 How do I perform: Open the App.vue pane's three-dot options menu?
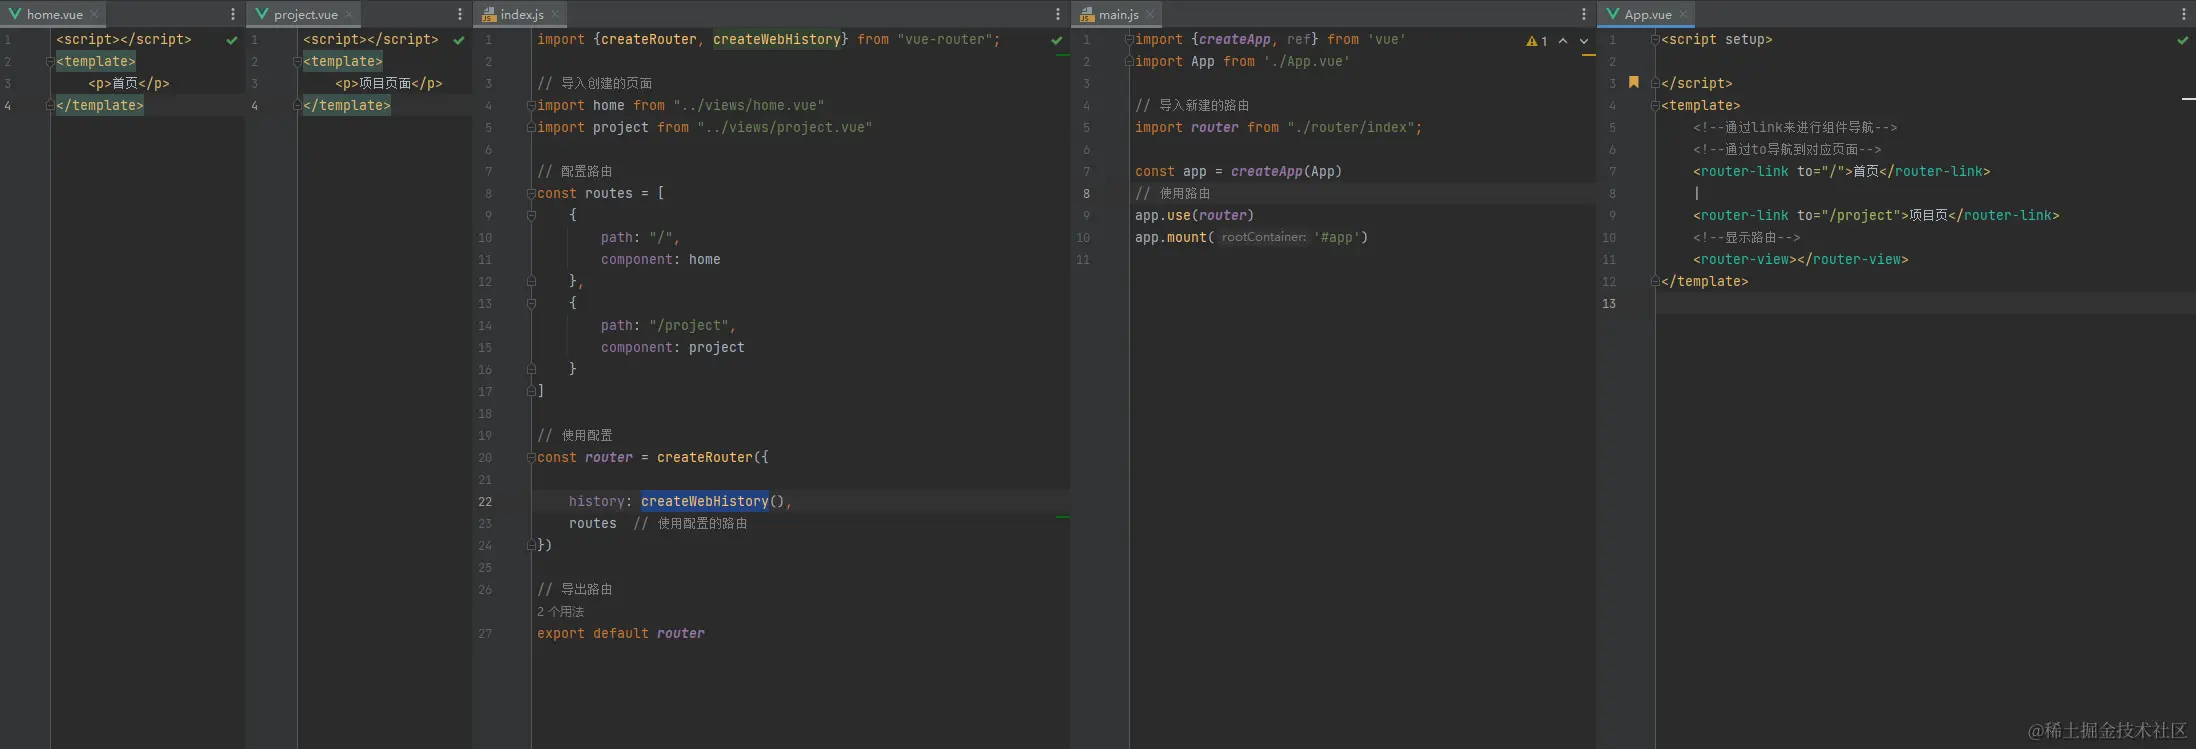(2183, 14)
